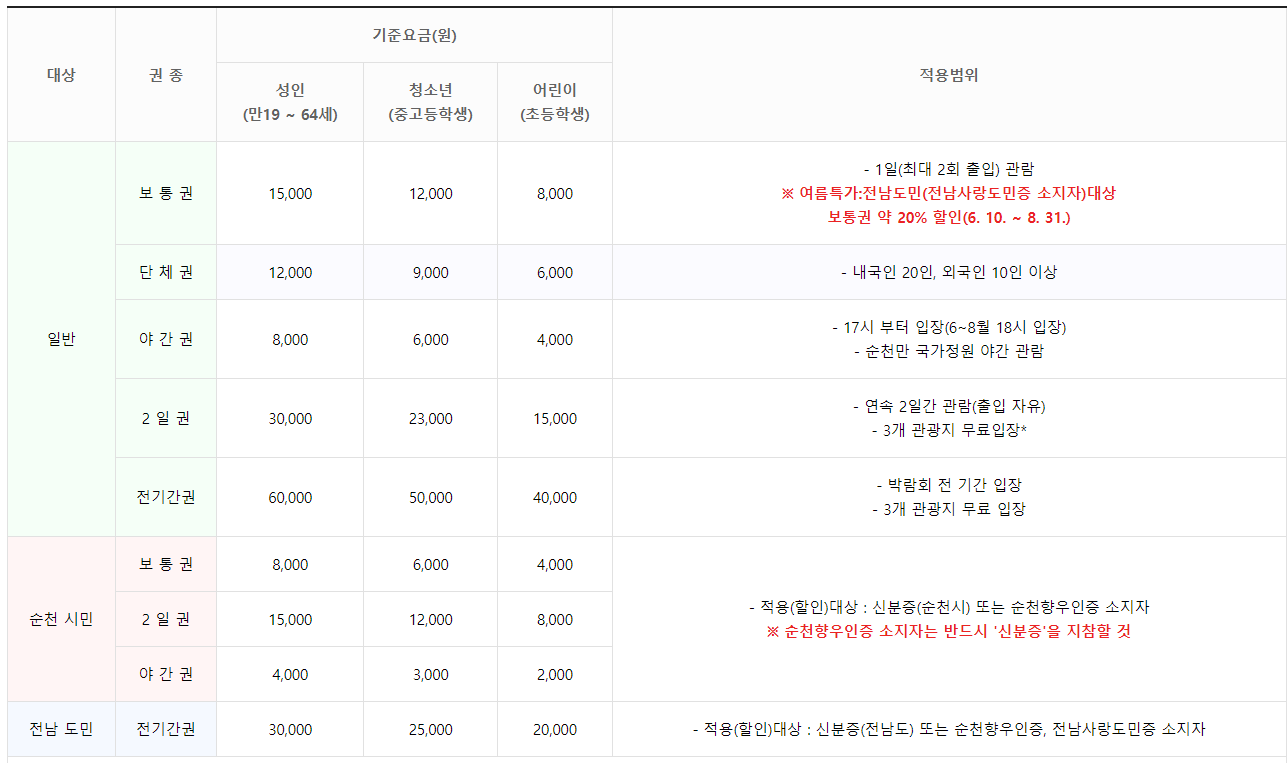Image resolution: width=1287 pixels, height=763 pixels.
Task: Click '연속 2일간 관람(출입 자유)' text
Action: click(949, 406)
